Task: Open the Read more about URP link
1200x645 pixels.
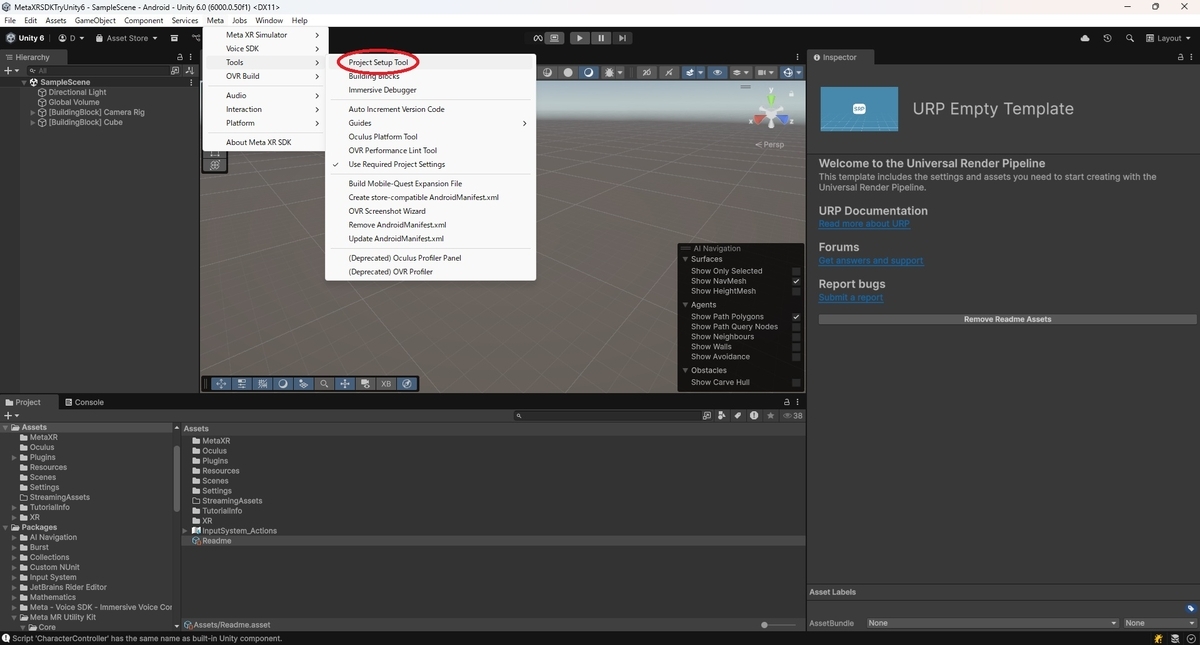Action: (864, 224)
